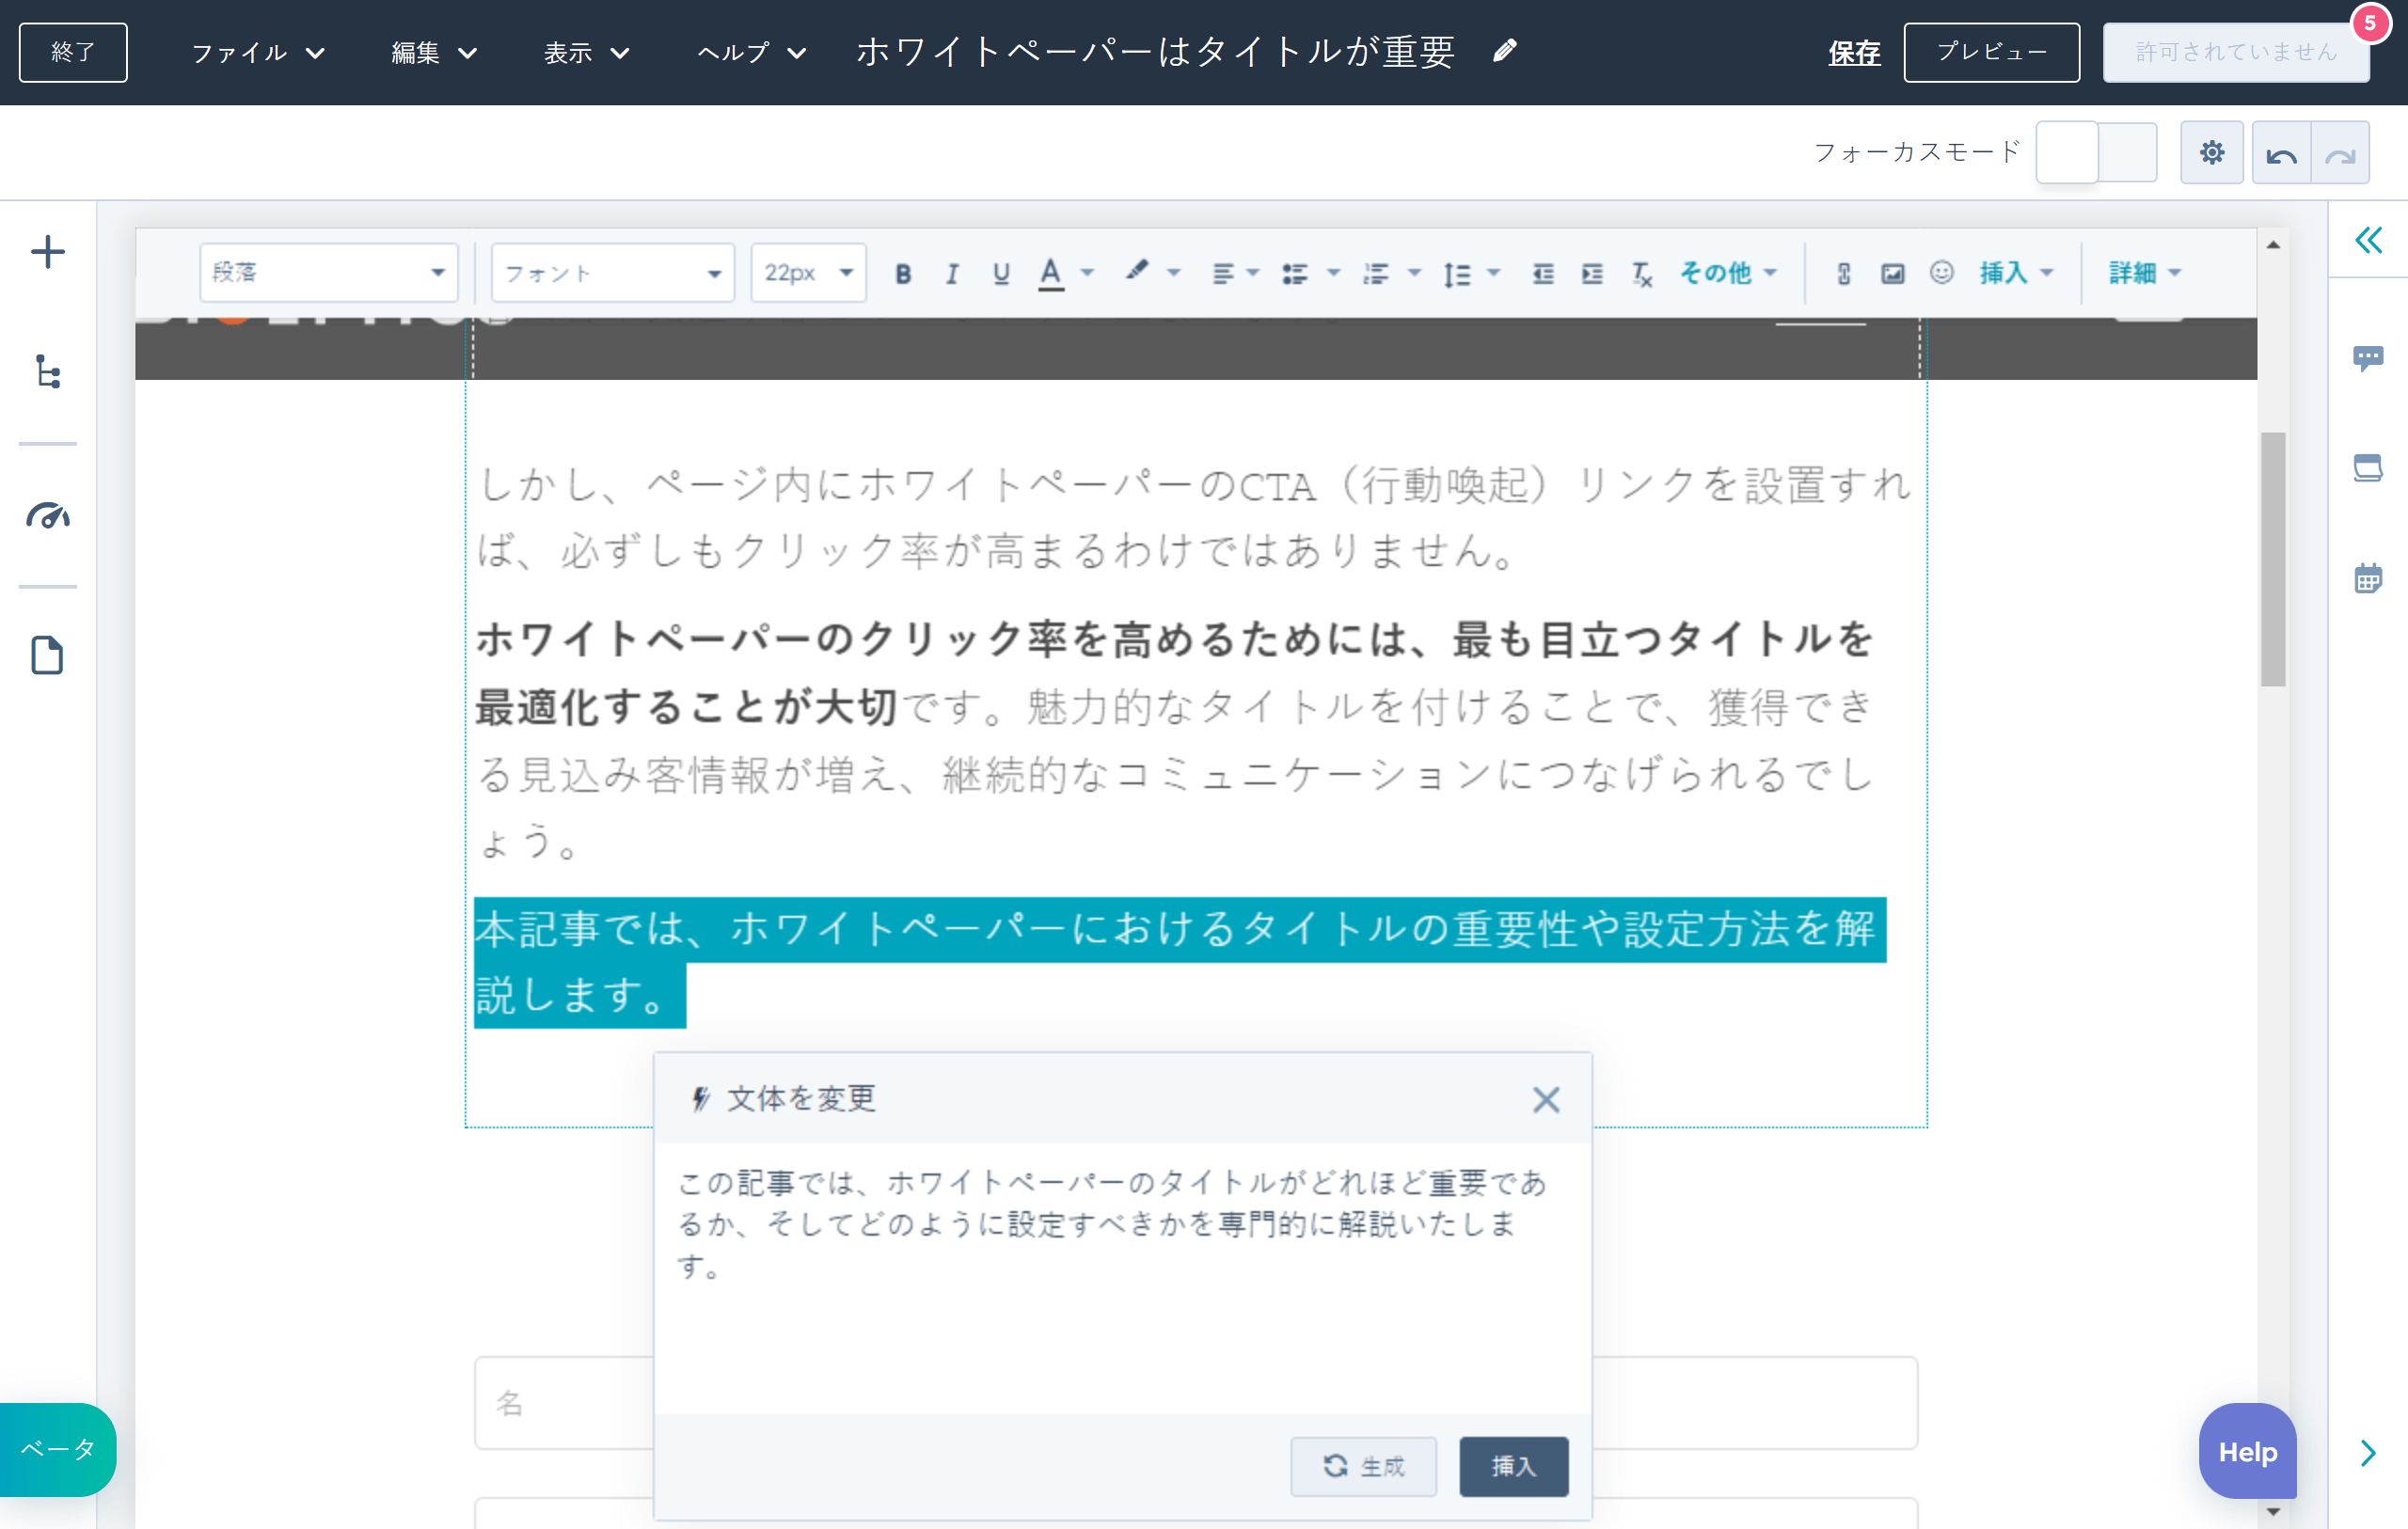2408x1529 pixels.
Task: Open the calendar icon in right sidebar
Action: point(2368,577)
